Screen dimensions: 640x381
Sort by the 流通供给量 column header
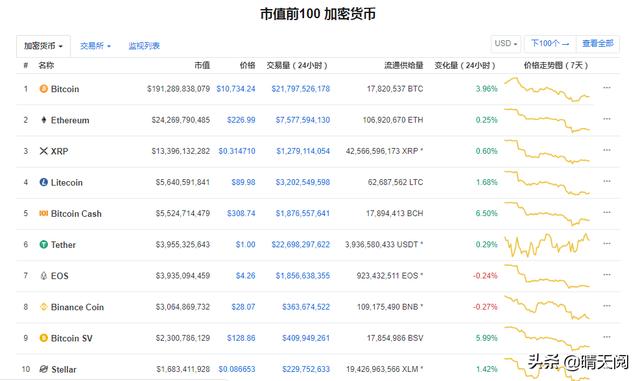(404, 65)
